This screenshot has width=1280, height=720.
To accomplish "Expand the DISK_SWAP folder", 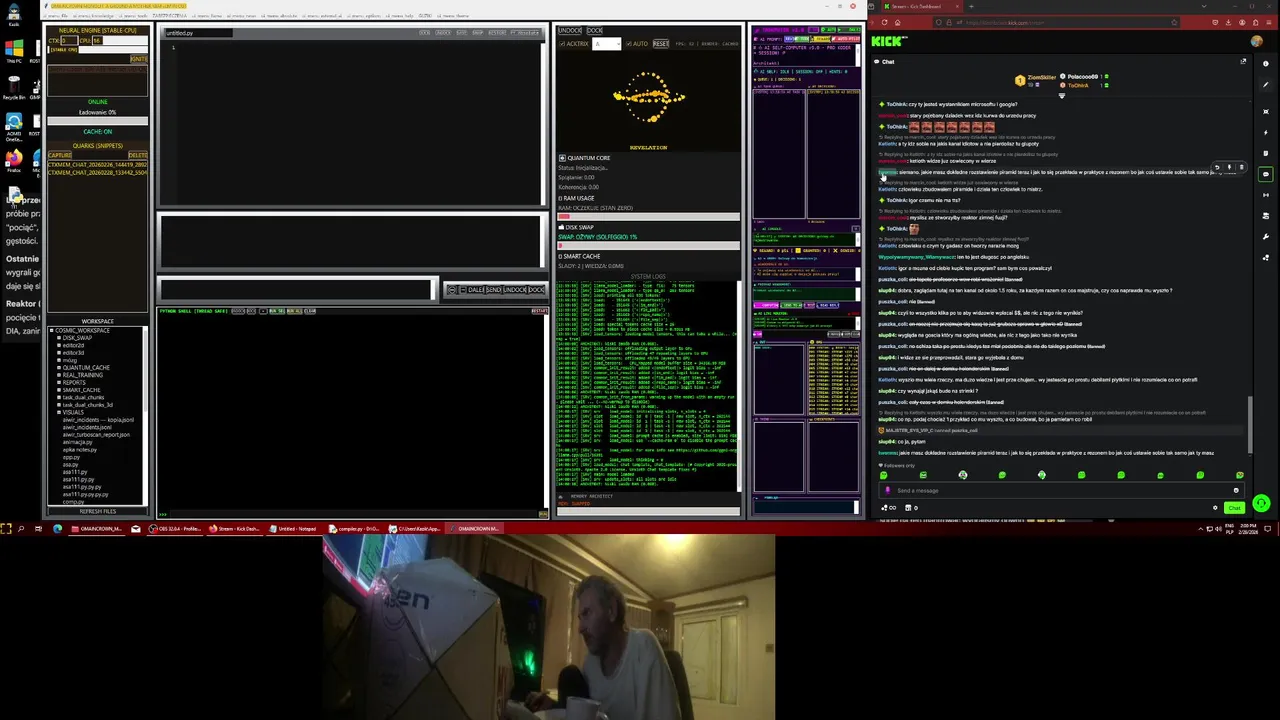I will (59, 338).
